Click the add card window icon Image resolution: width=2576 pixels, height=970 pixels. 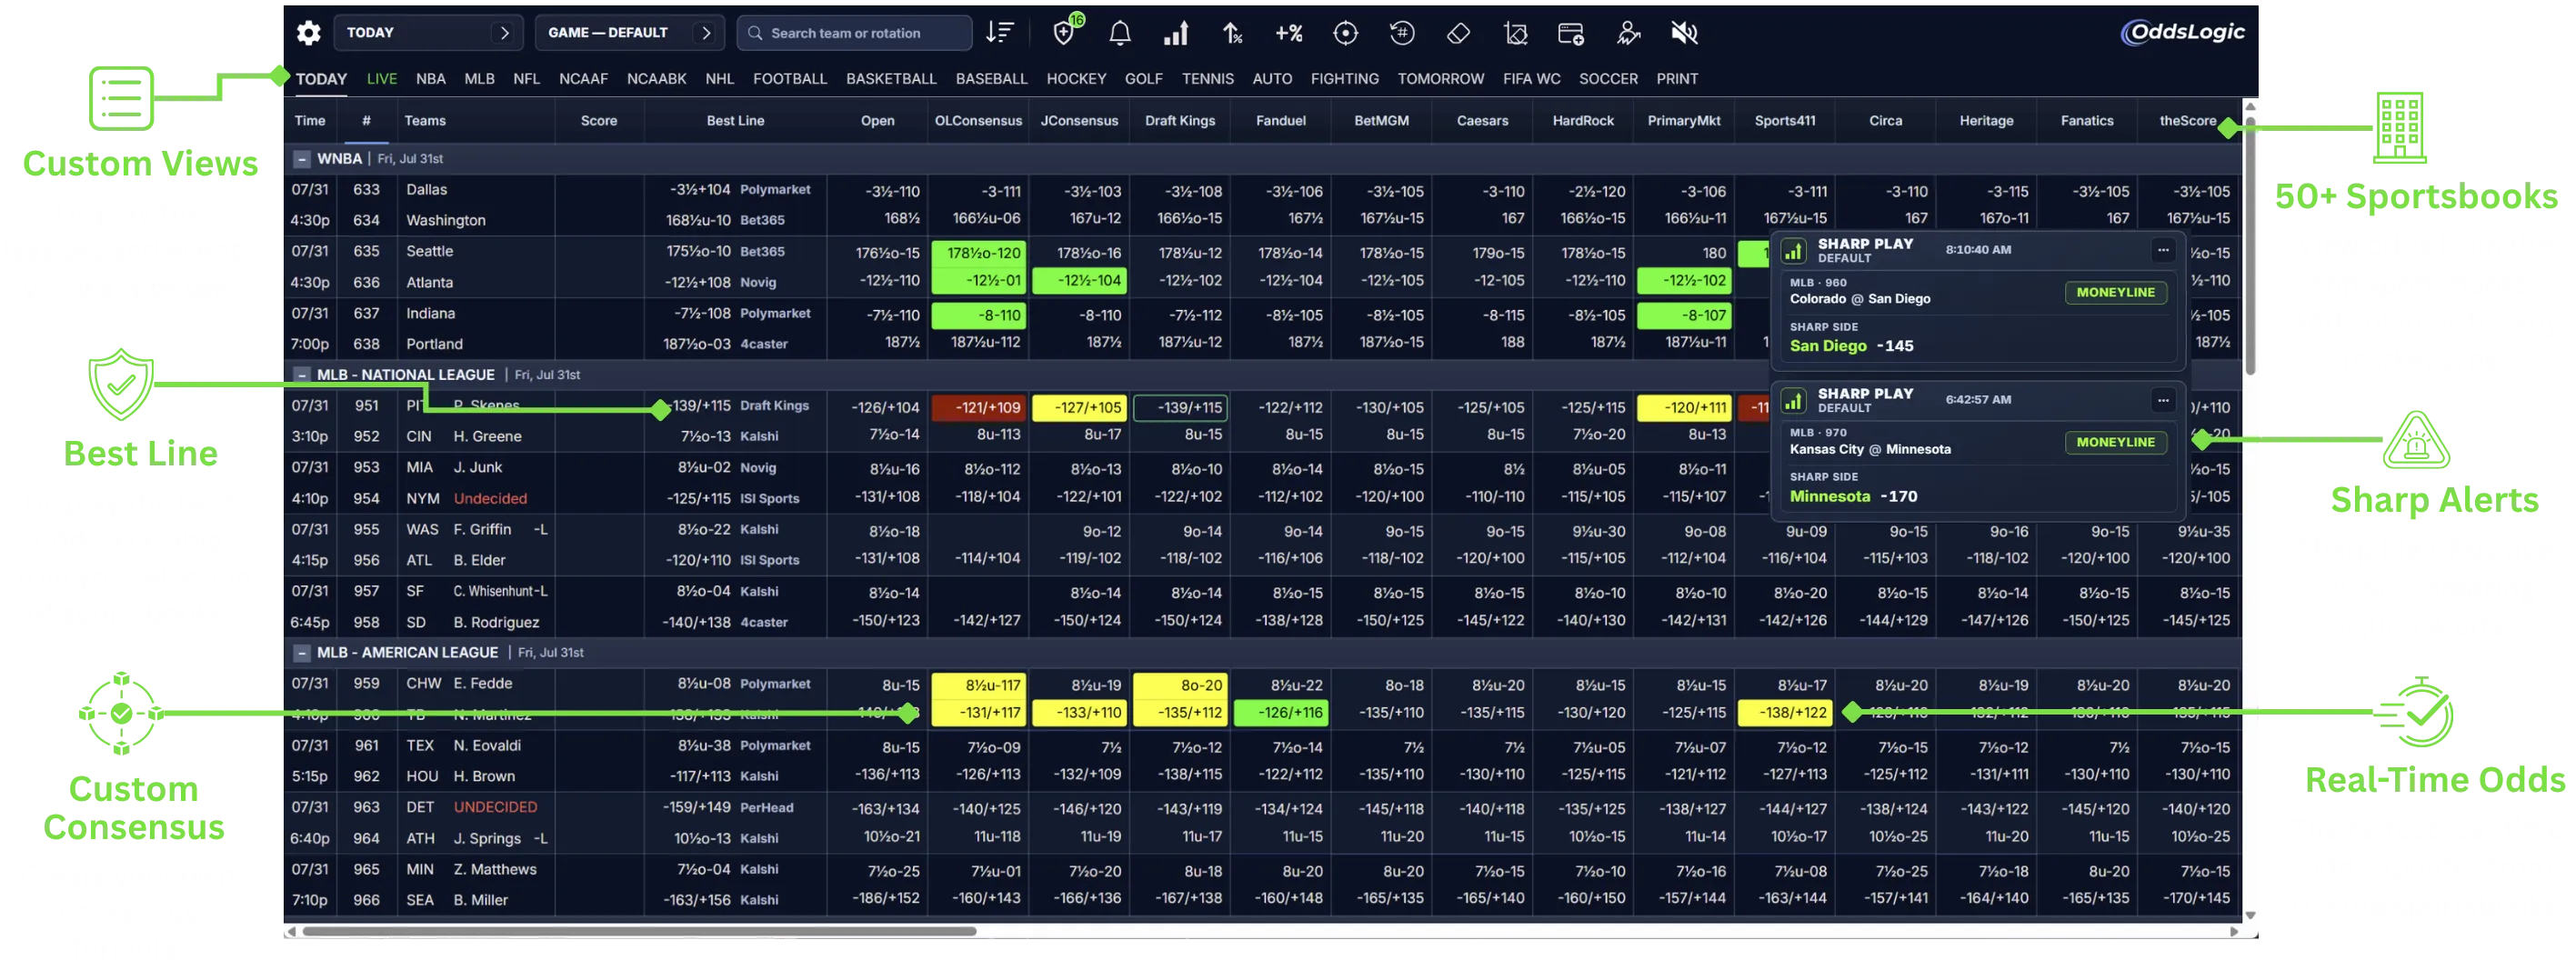click(1571, 33)
